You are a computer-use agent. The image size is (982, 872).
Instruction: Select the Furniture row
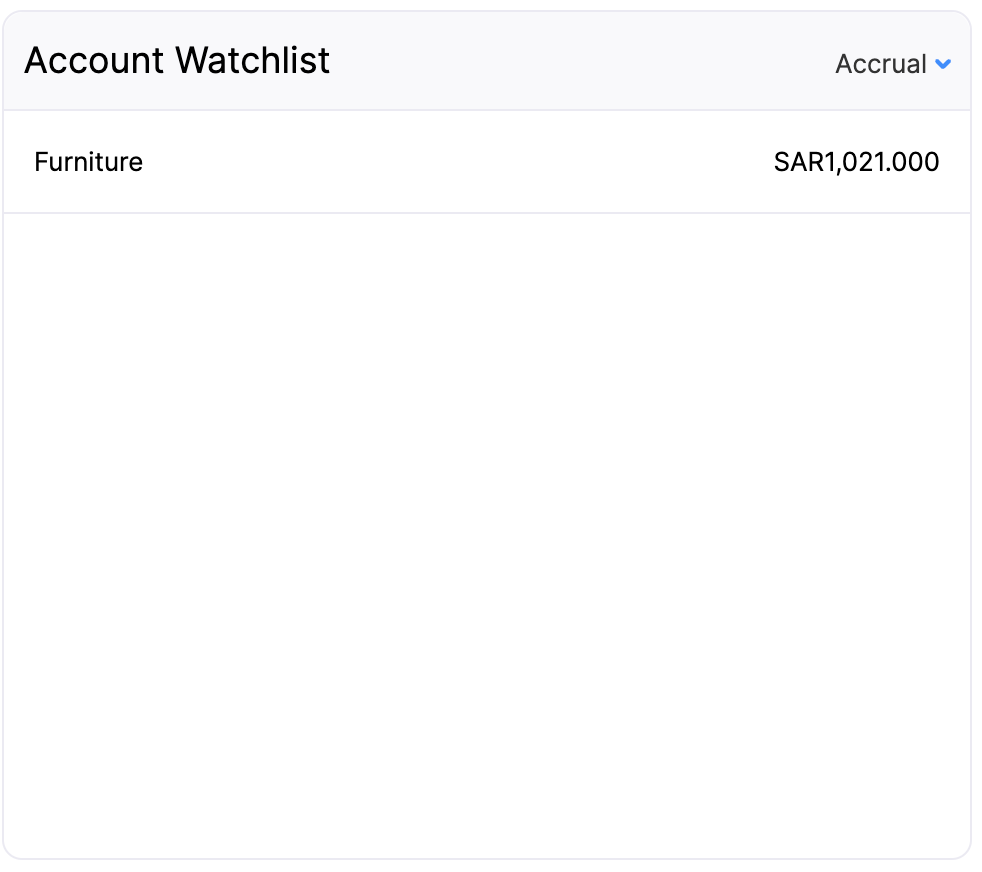click(x=490, y=161)
